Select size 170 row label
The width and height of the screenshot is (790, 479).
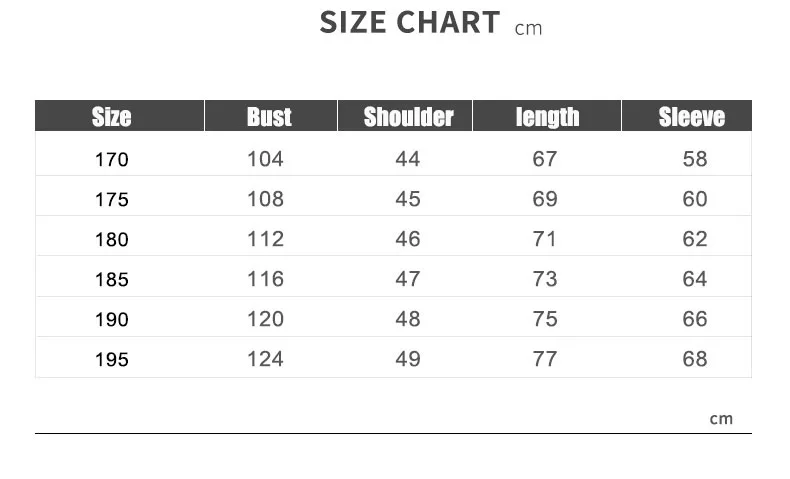(x=112, y=160)
